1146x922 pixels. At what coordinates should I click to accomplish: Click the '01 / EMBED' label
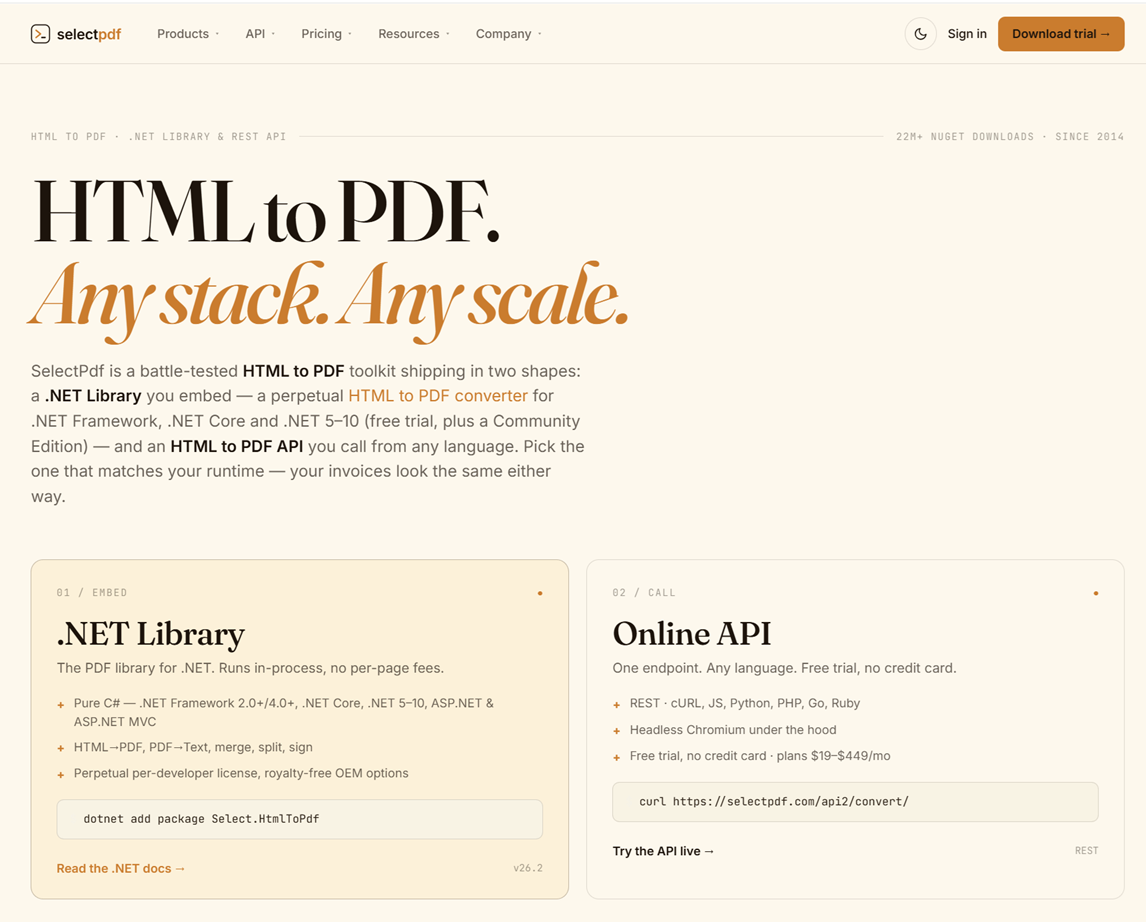pos(91,593)
